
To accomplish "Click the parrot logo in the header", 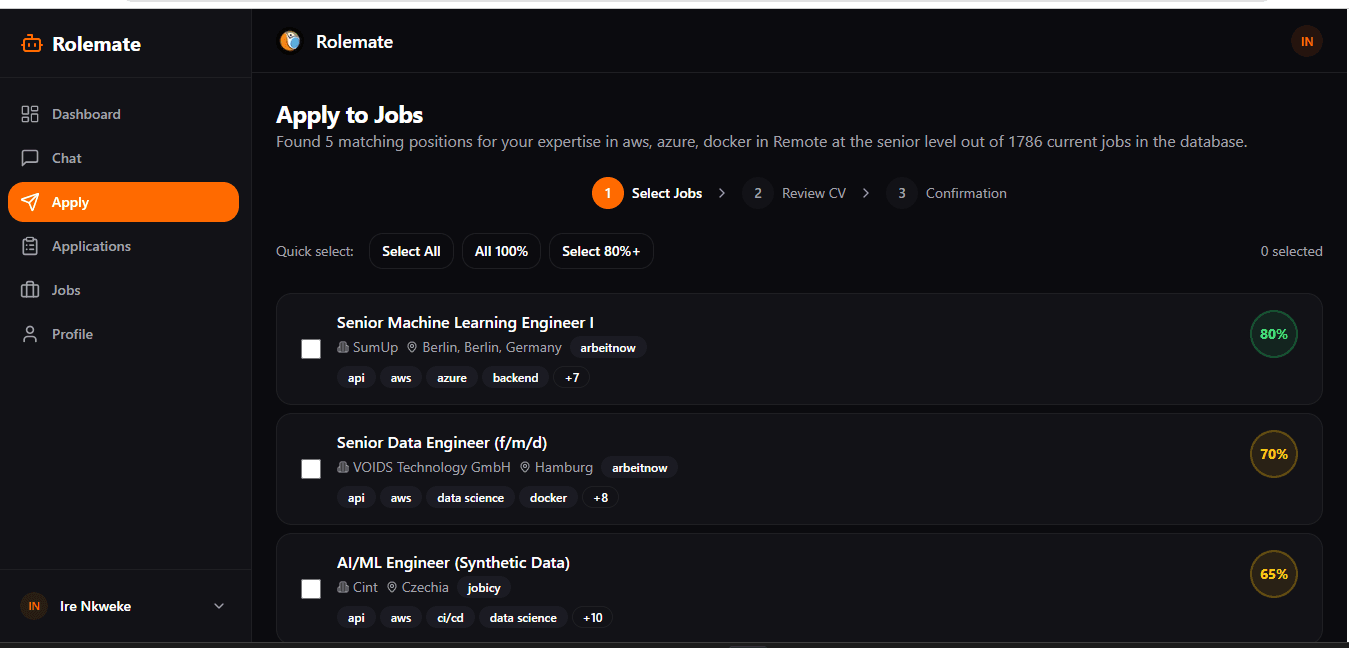I will tap(290, 41).
